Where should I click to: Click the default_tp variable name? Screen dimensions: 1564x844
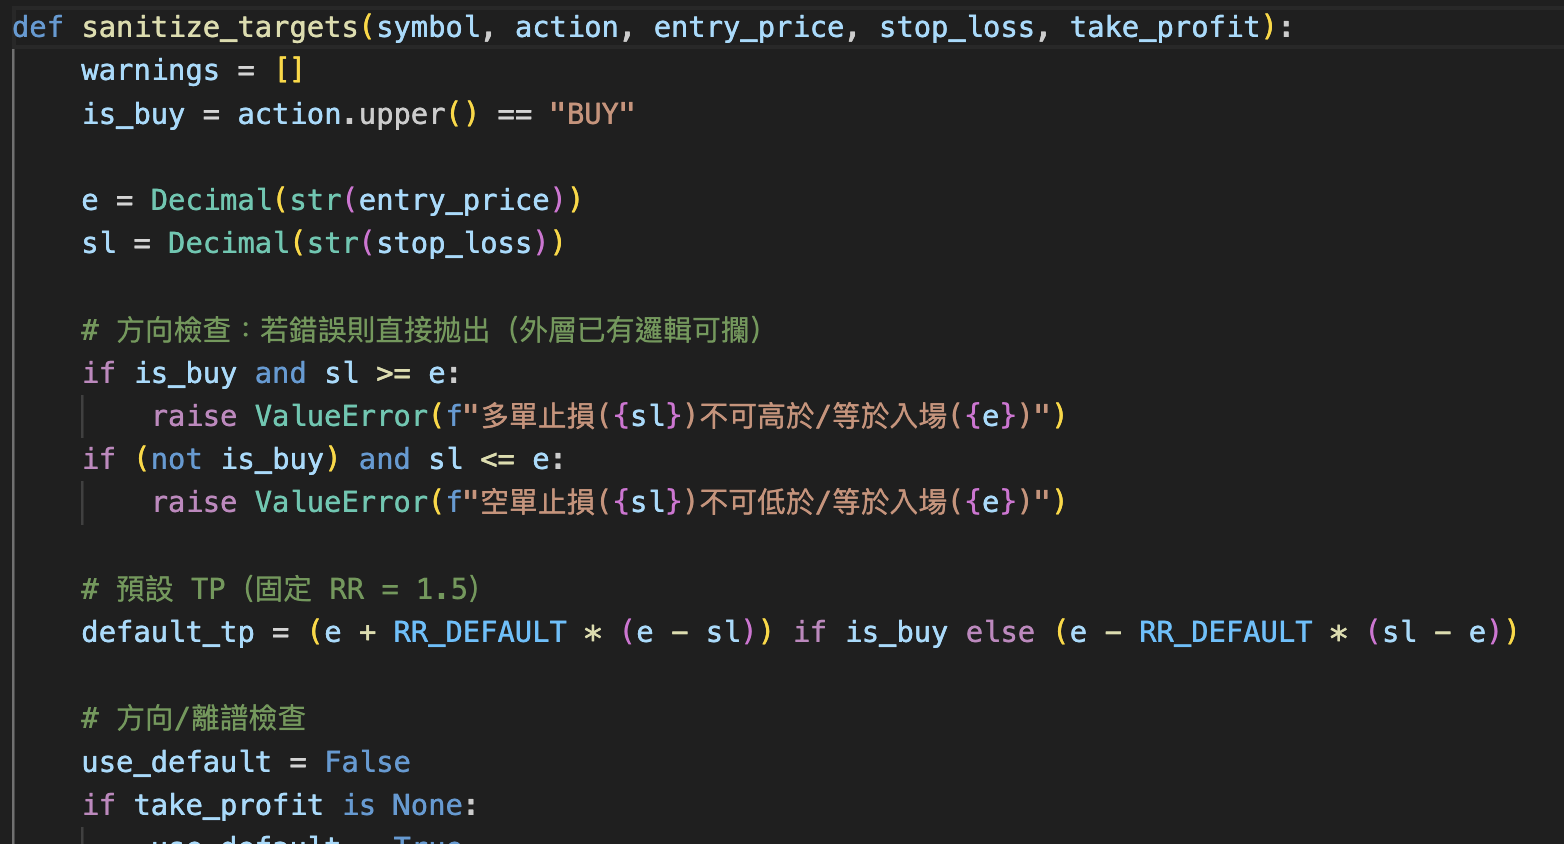[167, 632]
